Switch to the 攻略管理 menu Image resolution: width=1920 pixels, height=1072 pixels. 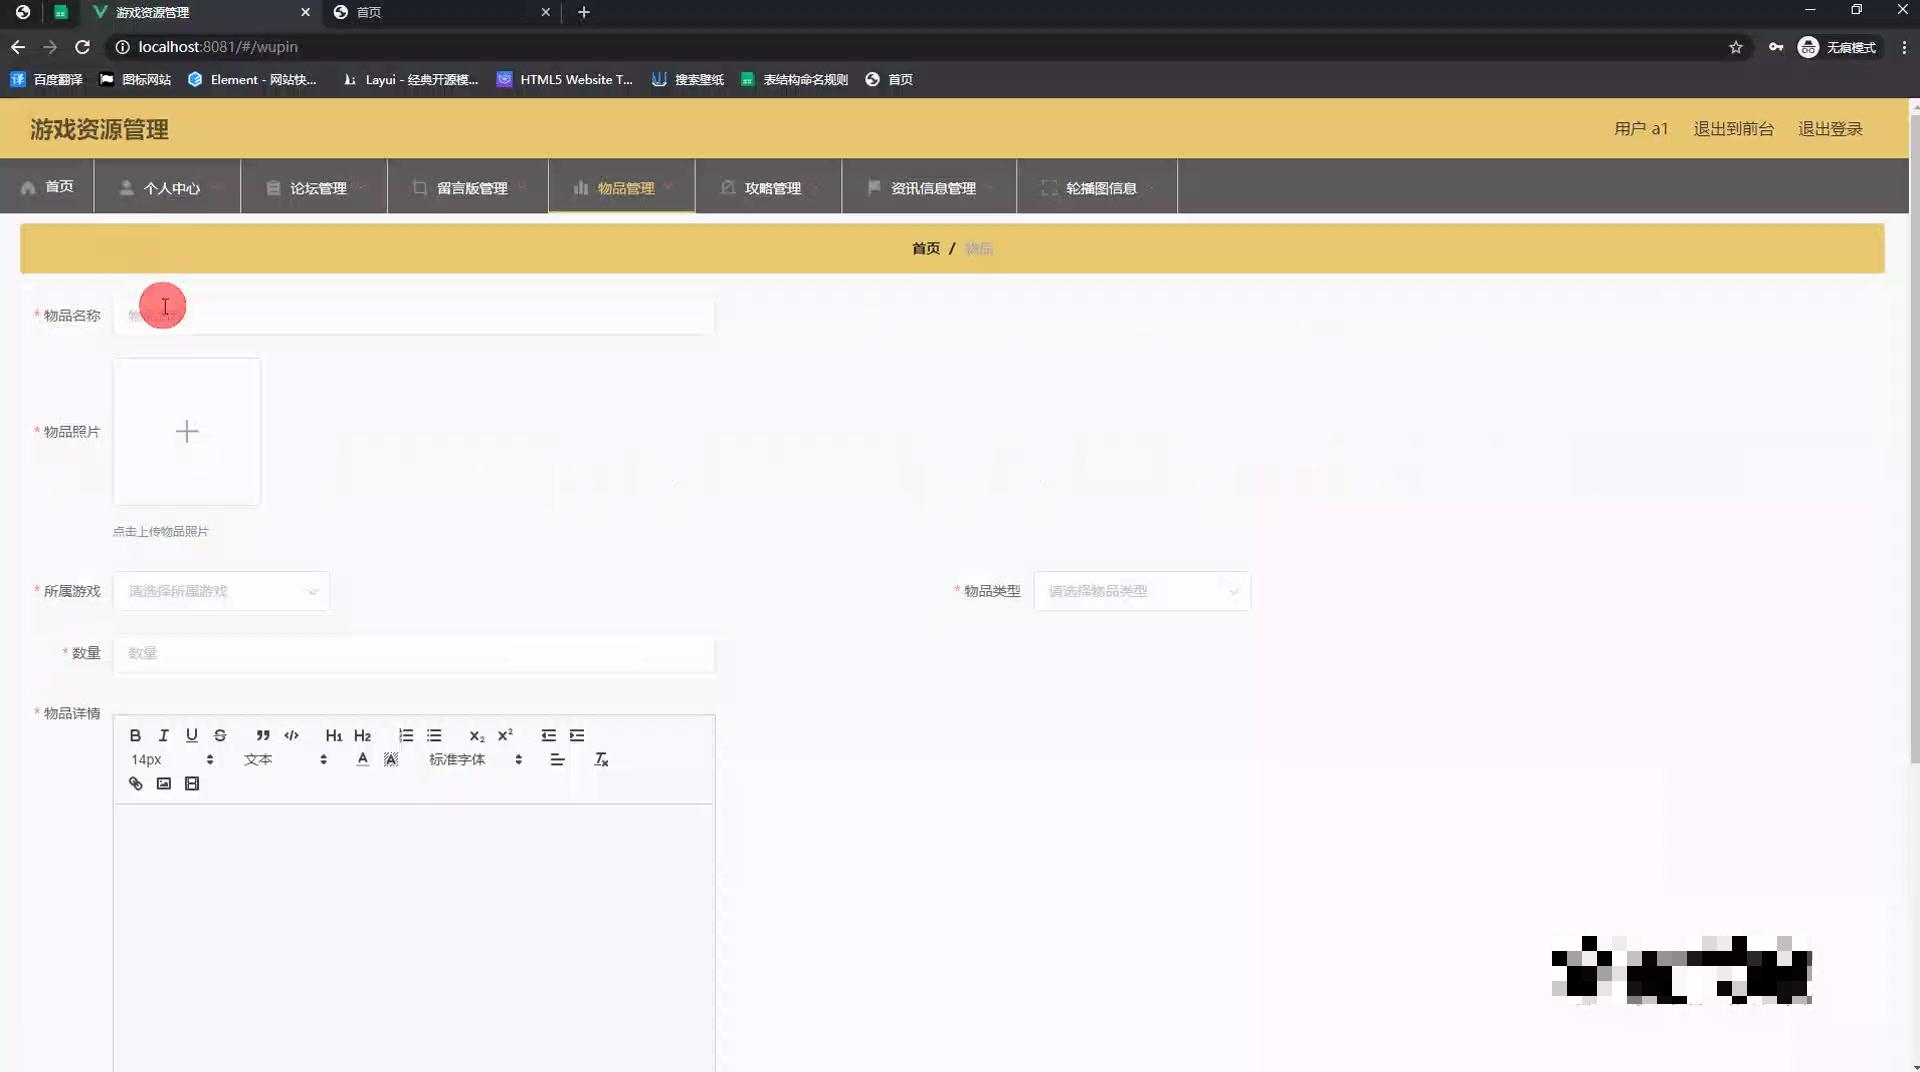coord(773,187)
